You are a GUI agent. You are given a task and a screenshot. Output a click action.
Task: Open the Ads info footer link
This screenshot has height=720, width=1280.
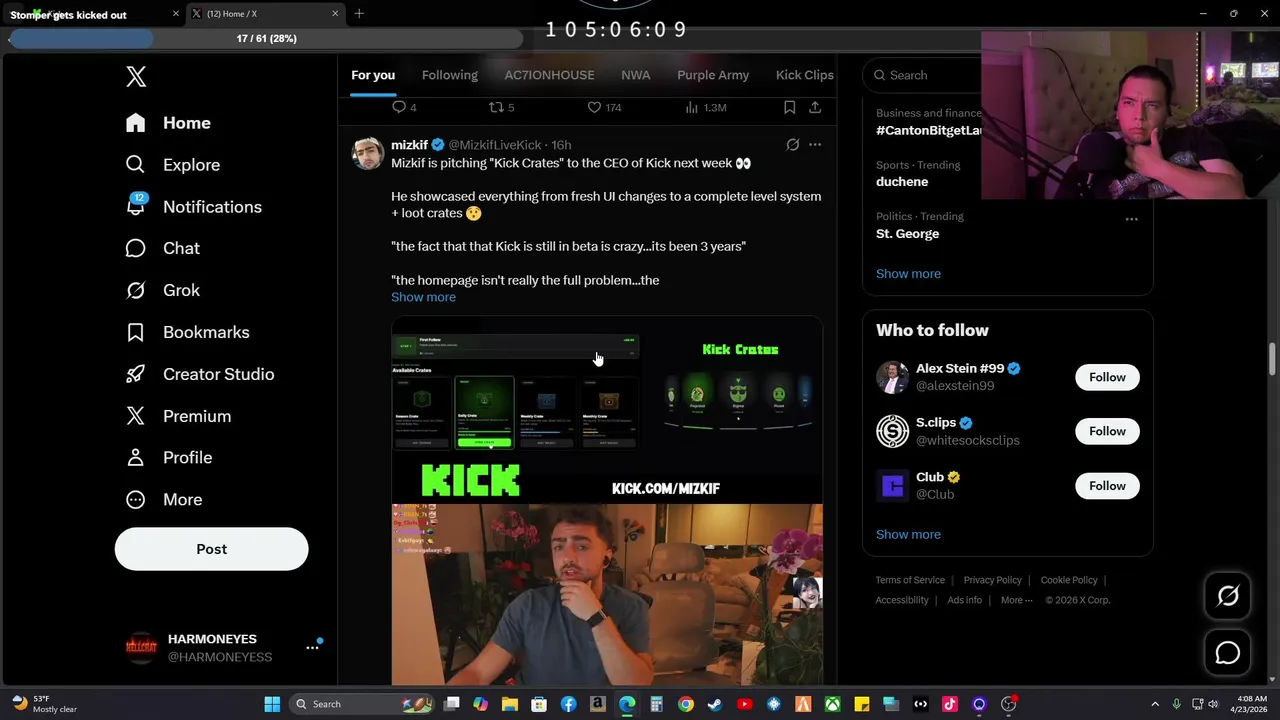964,600
